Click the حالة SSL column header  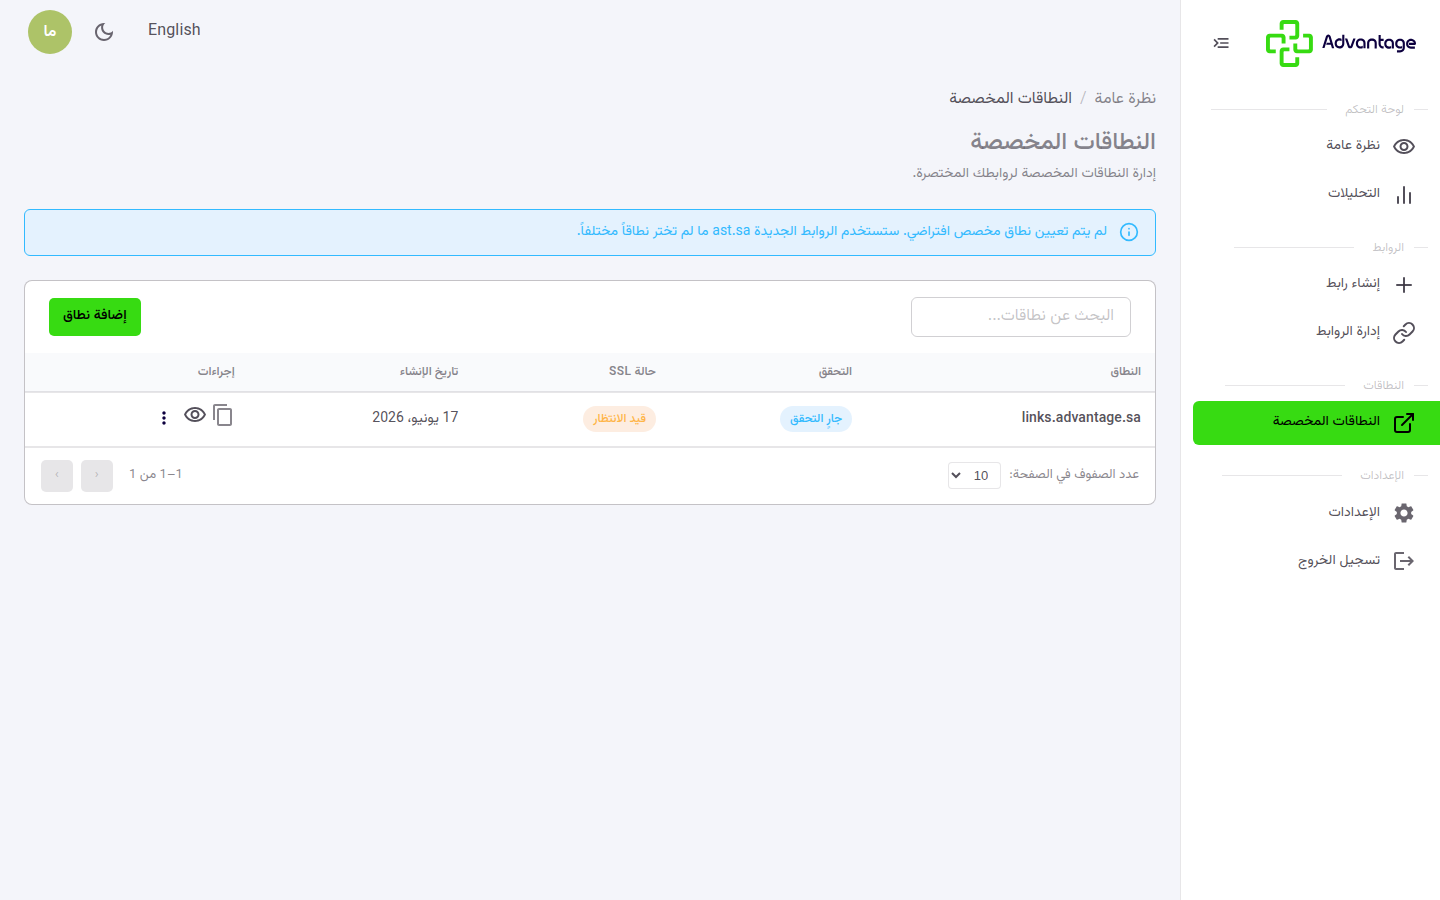coord(632,372)
